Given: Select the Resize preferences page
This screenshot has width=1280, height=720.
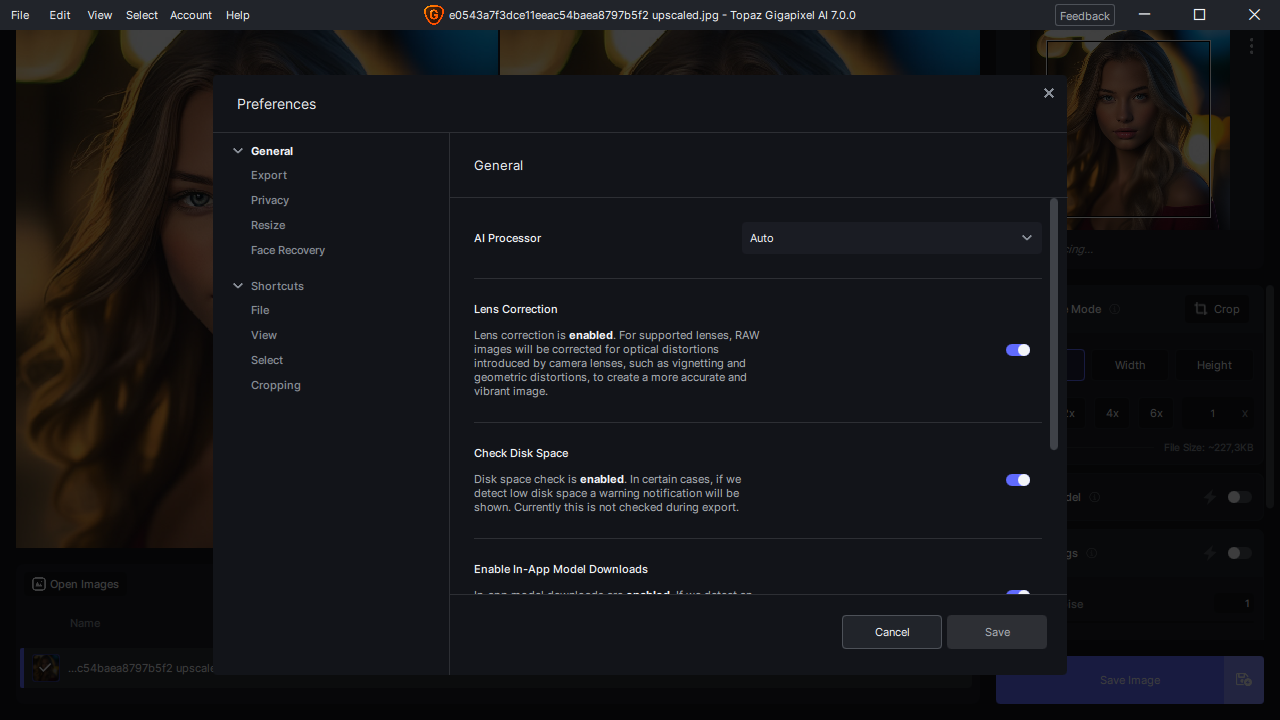Looking at the screenshot, I should click(x=268, y=225).
